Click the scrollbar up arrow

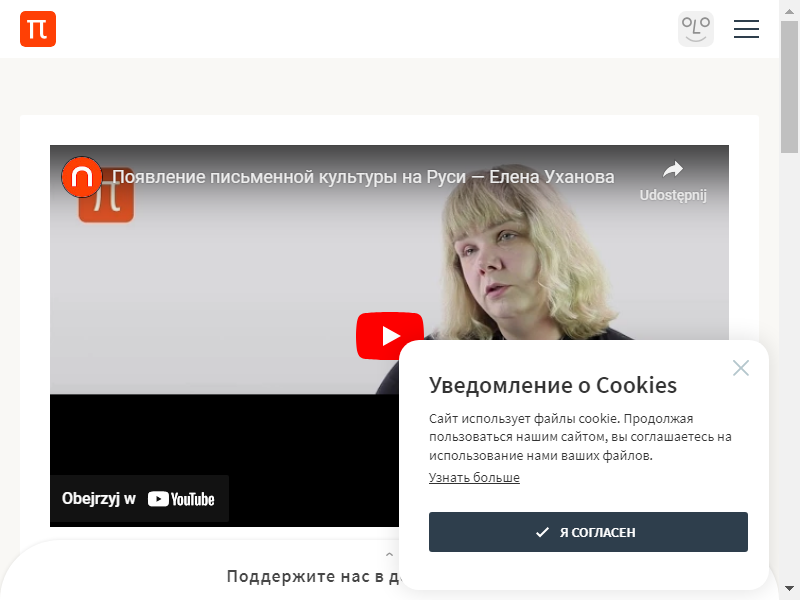(789, 11)
